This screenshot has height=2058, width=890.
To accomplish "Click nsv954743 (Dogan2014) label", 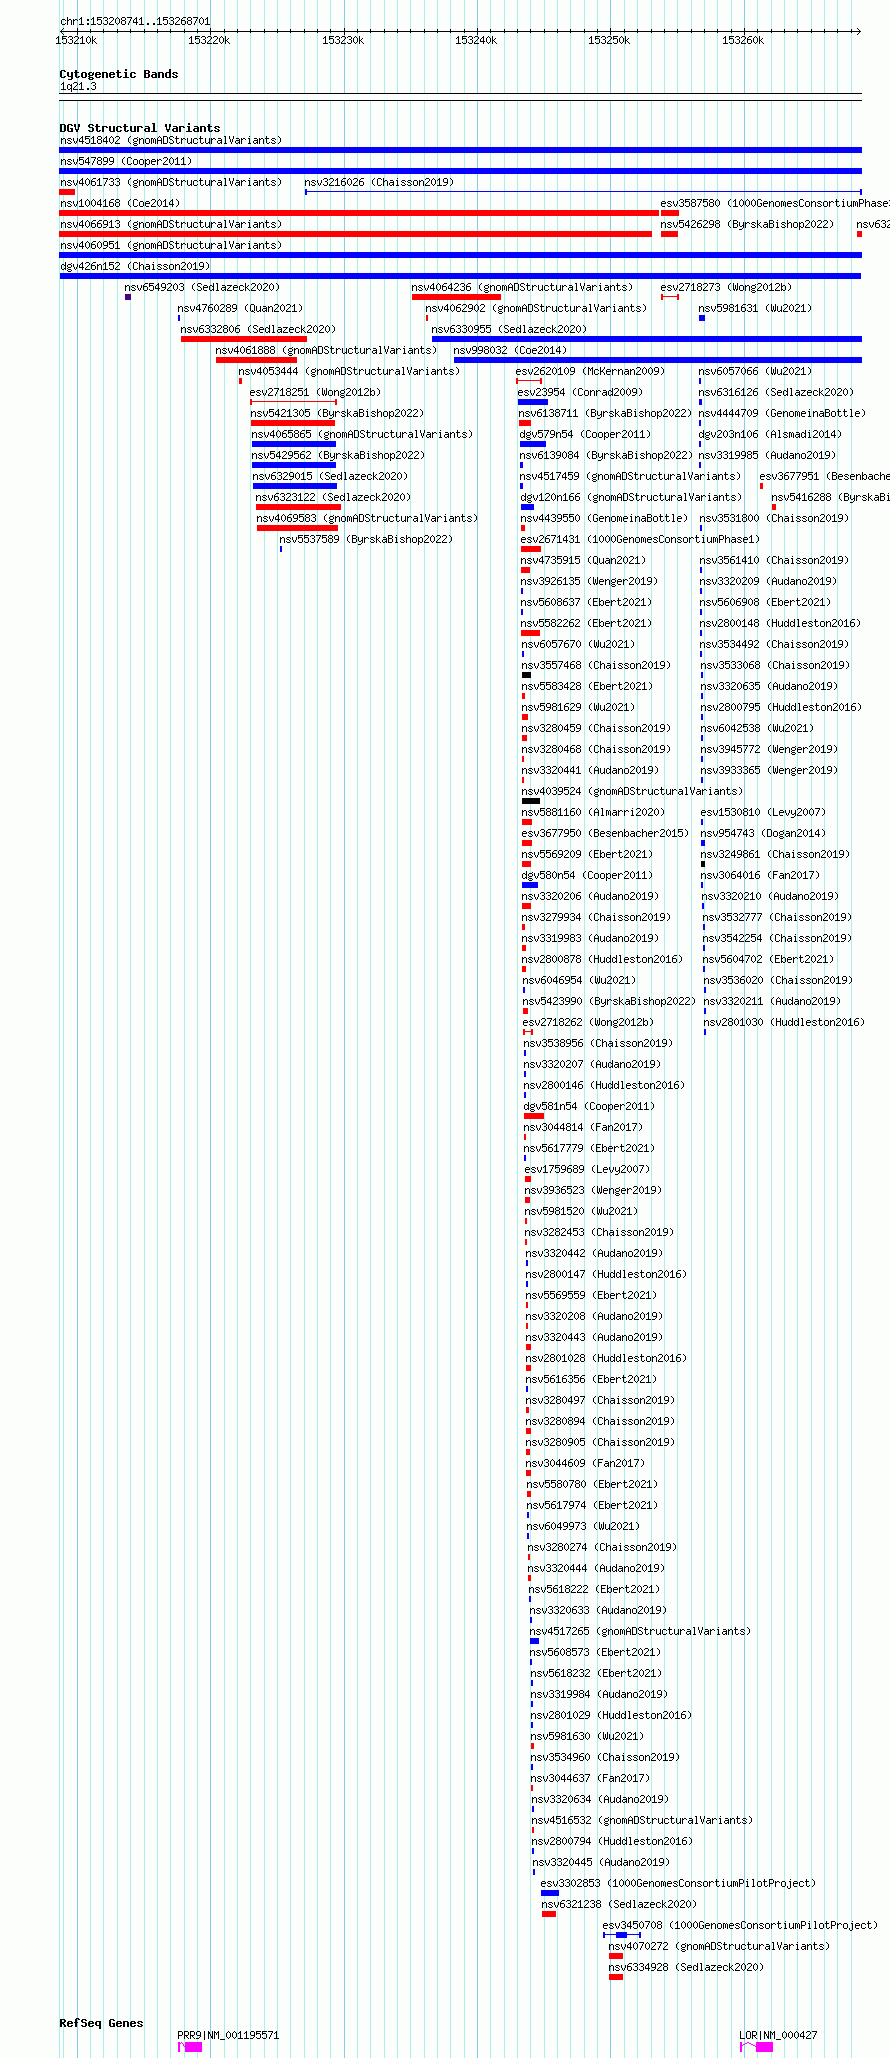I will click(763, 833).
